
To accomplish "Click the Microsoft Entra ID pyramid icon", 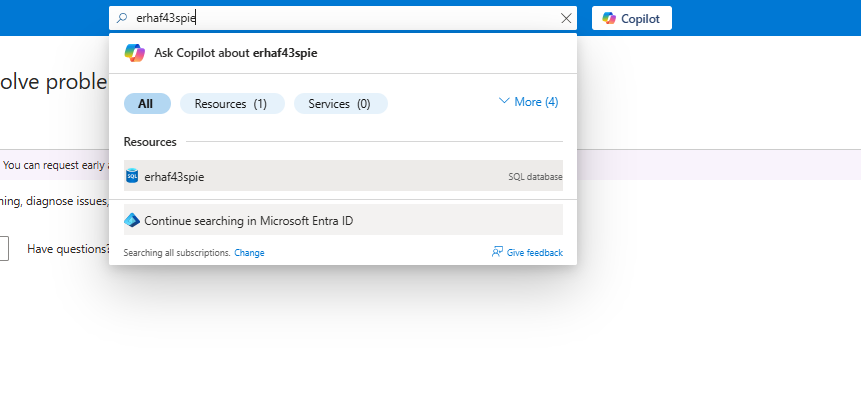I will [132, 220].
